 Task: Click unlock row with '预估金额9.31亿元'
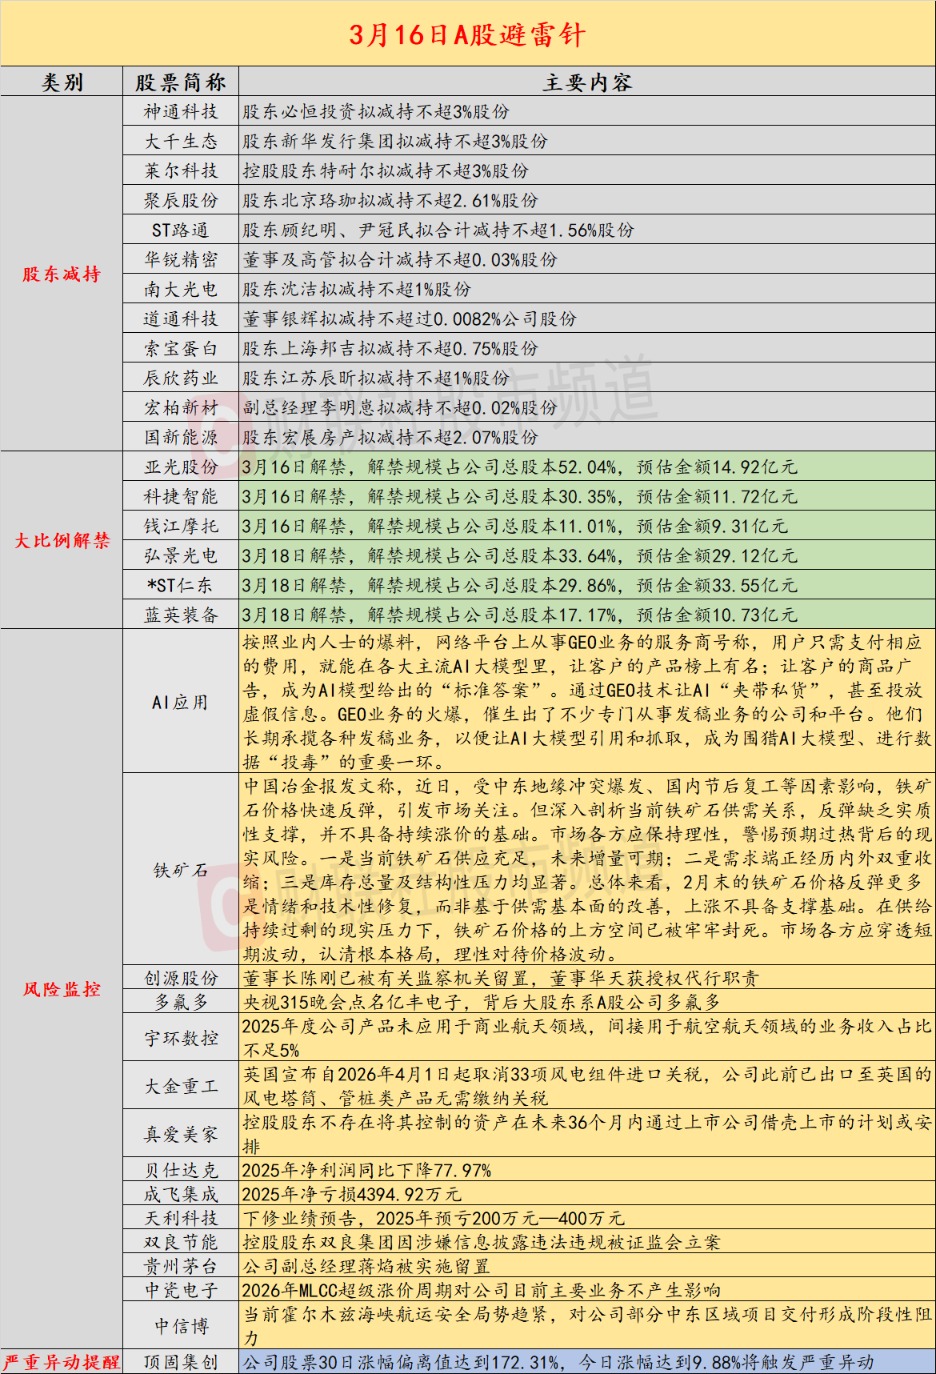click(x=587, y=525)
